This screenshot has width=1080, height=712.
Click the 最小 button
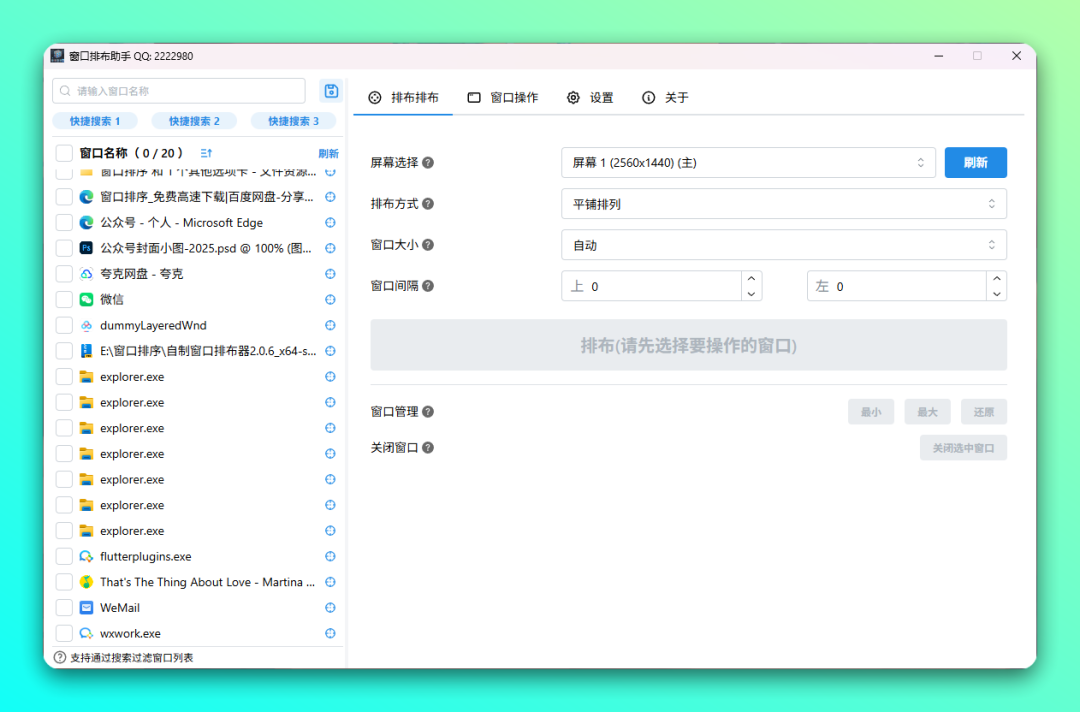(871, 412)
